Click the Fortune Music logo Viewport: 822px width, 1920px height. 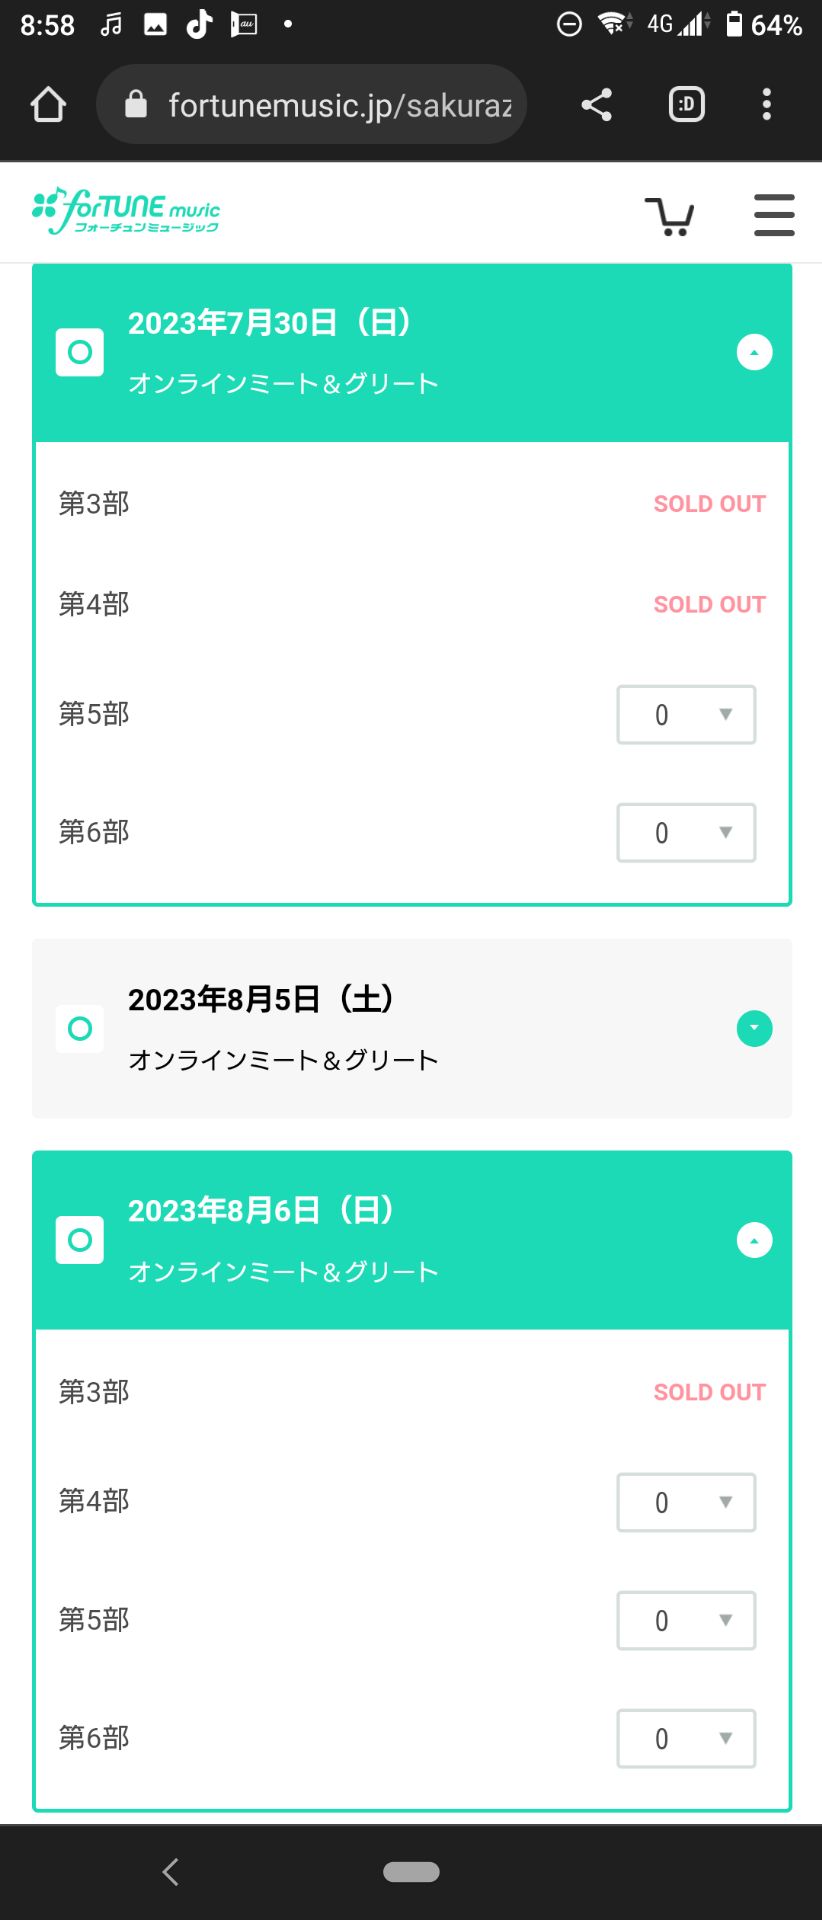[x=126, y=211]
